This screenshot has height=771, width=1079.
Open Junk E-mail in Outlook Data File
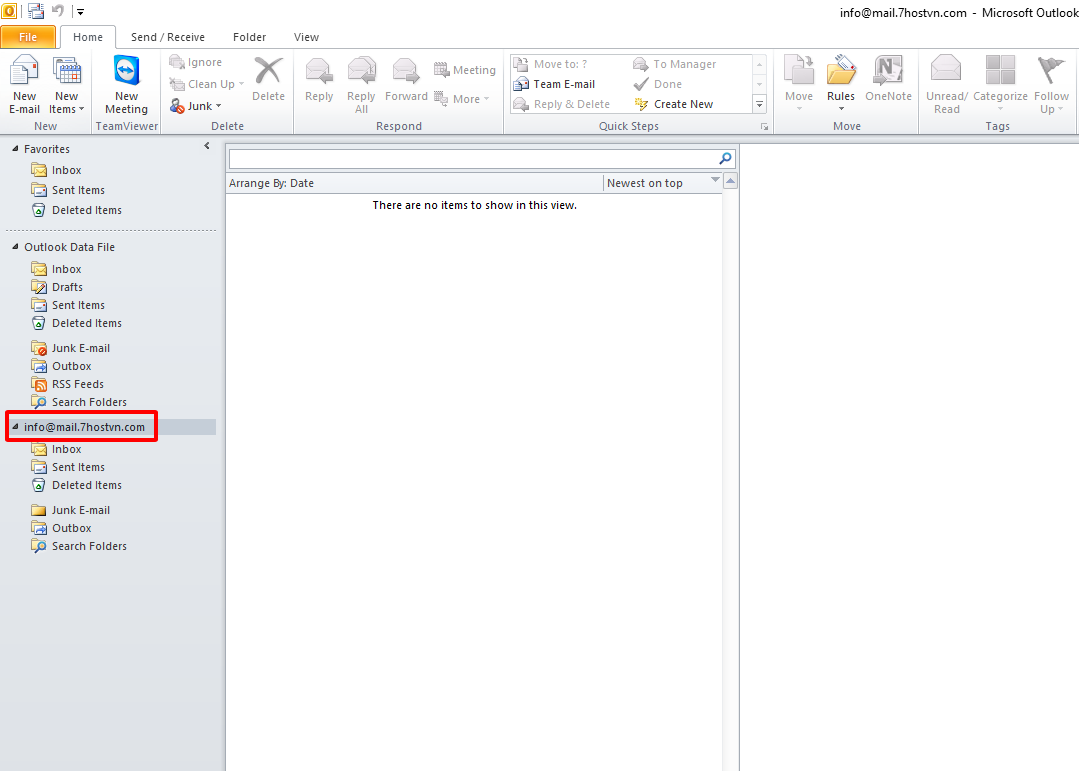[71, 348]
